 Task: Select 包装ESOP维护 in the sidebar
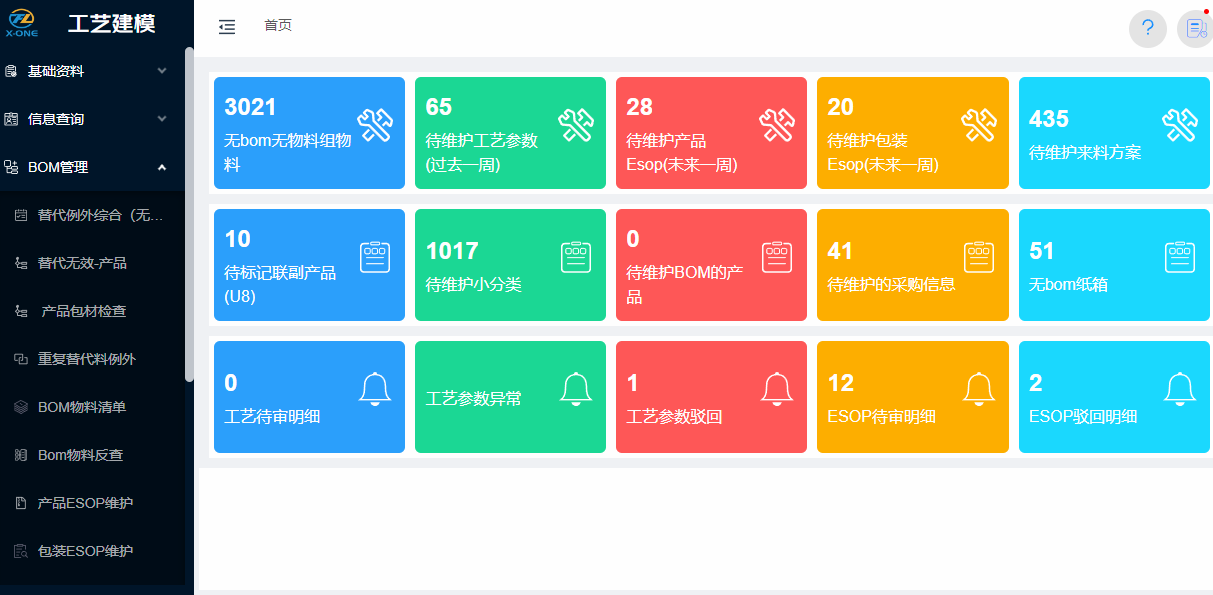(85, 551)
